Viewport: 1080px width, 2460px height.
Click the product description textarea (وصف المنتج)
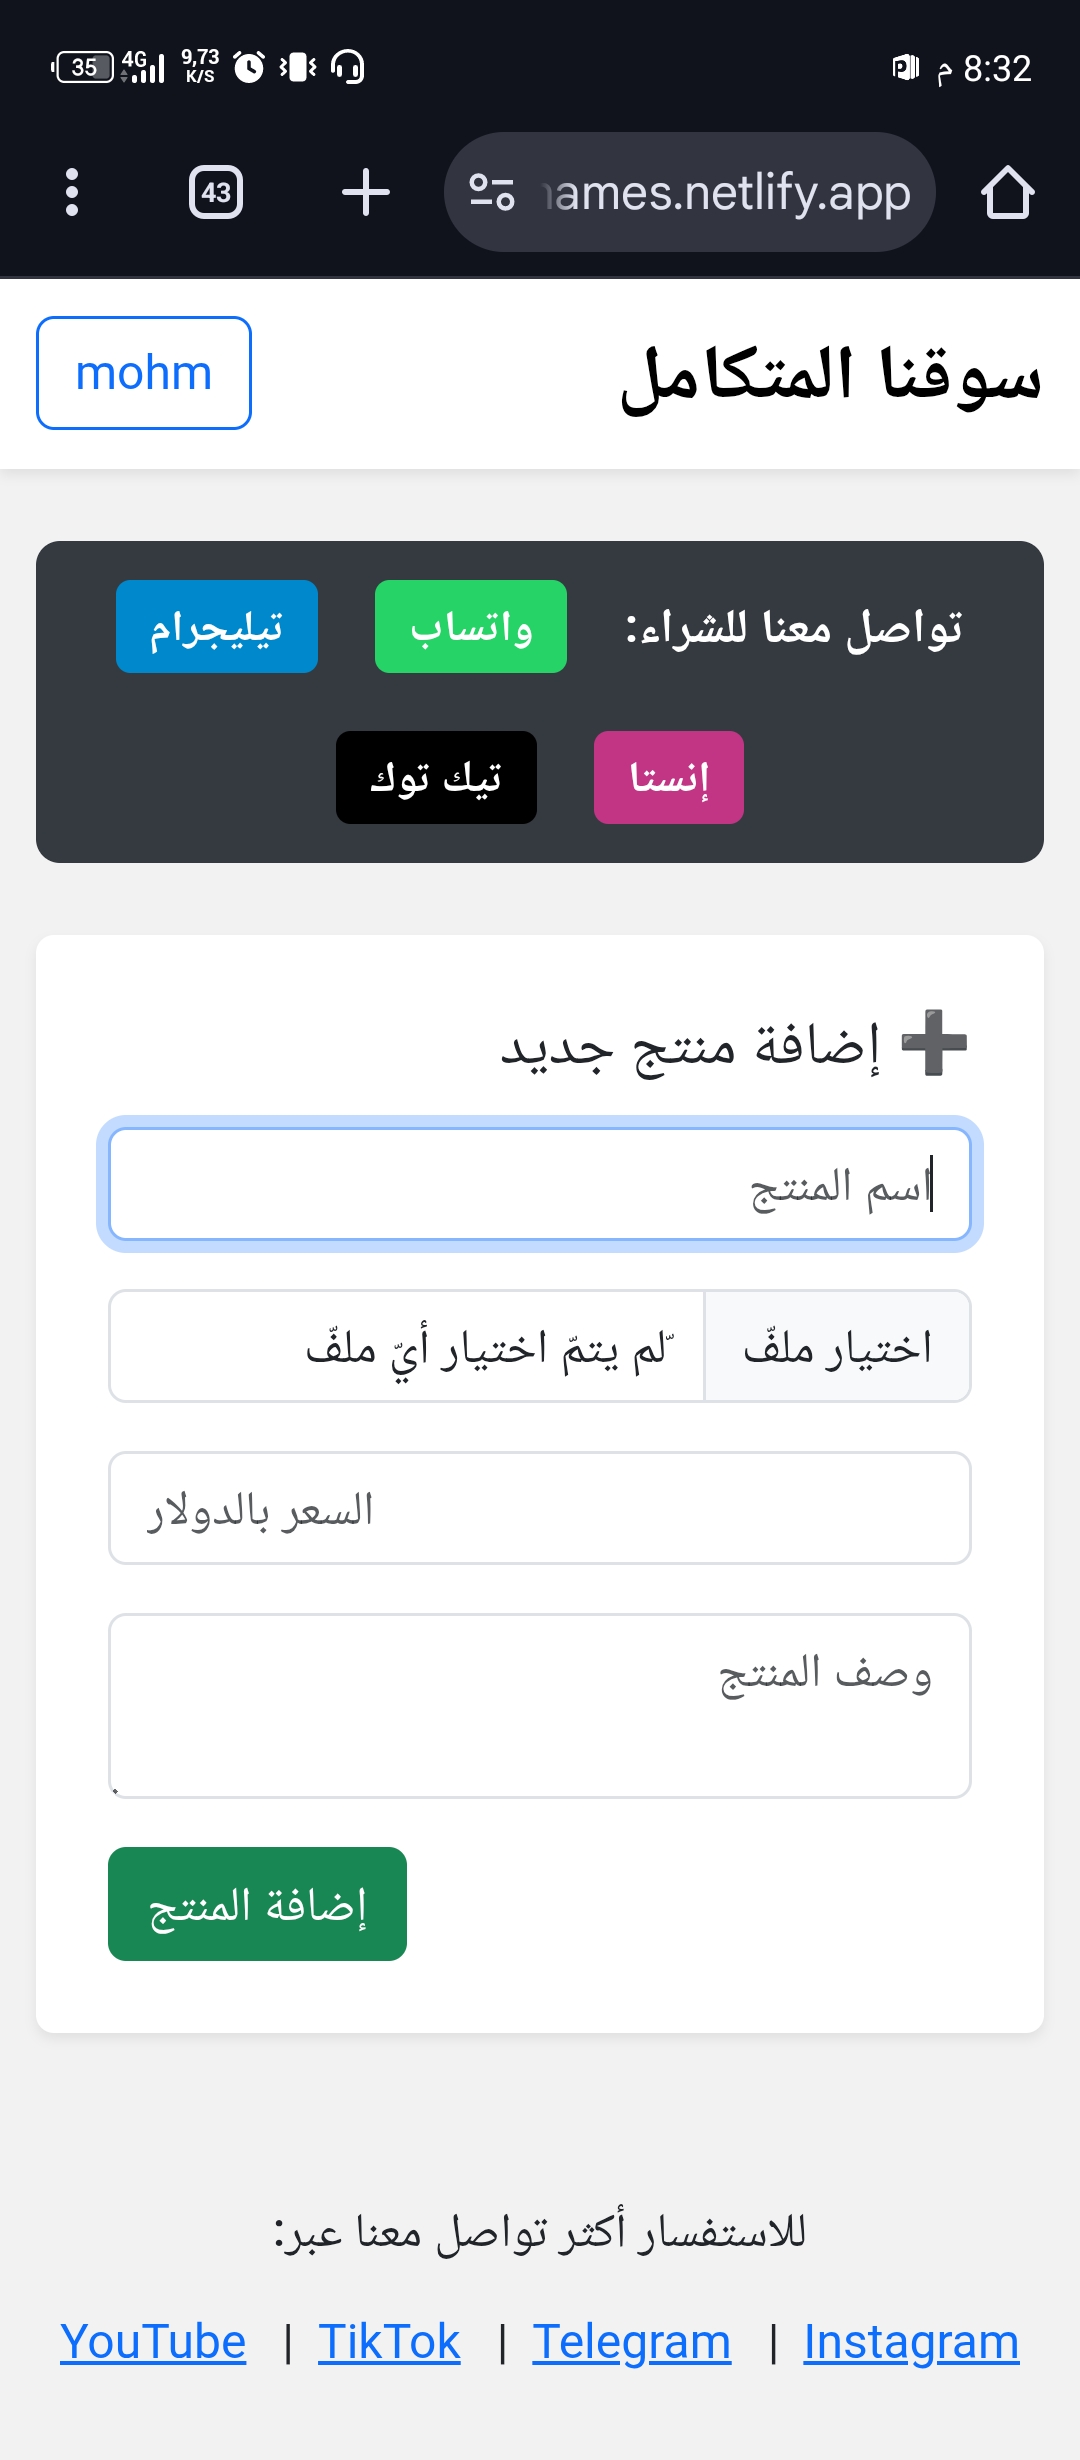540,1705
